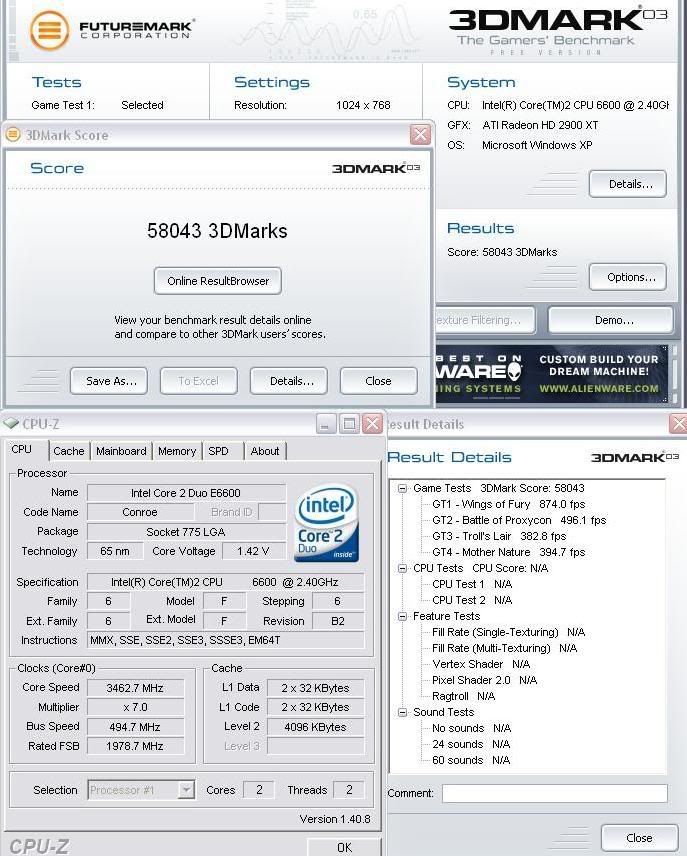Select the 60 sounds row
The height and width of the screenshot is (856, 687).
(x=471, y=760)
